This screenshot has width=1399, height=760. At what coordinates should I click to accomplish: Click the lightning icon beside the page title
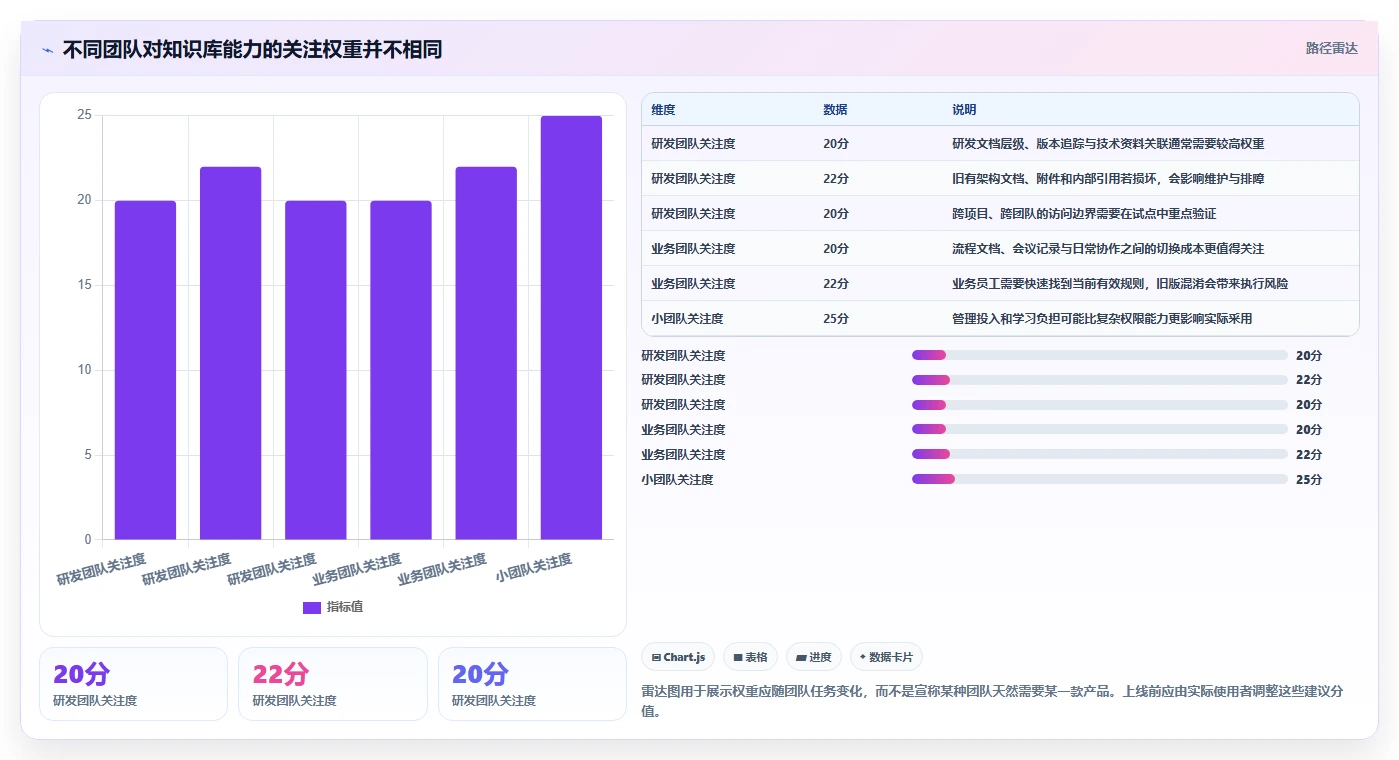[47, 50]
